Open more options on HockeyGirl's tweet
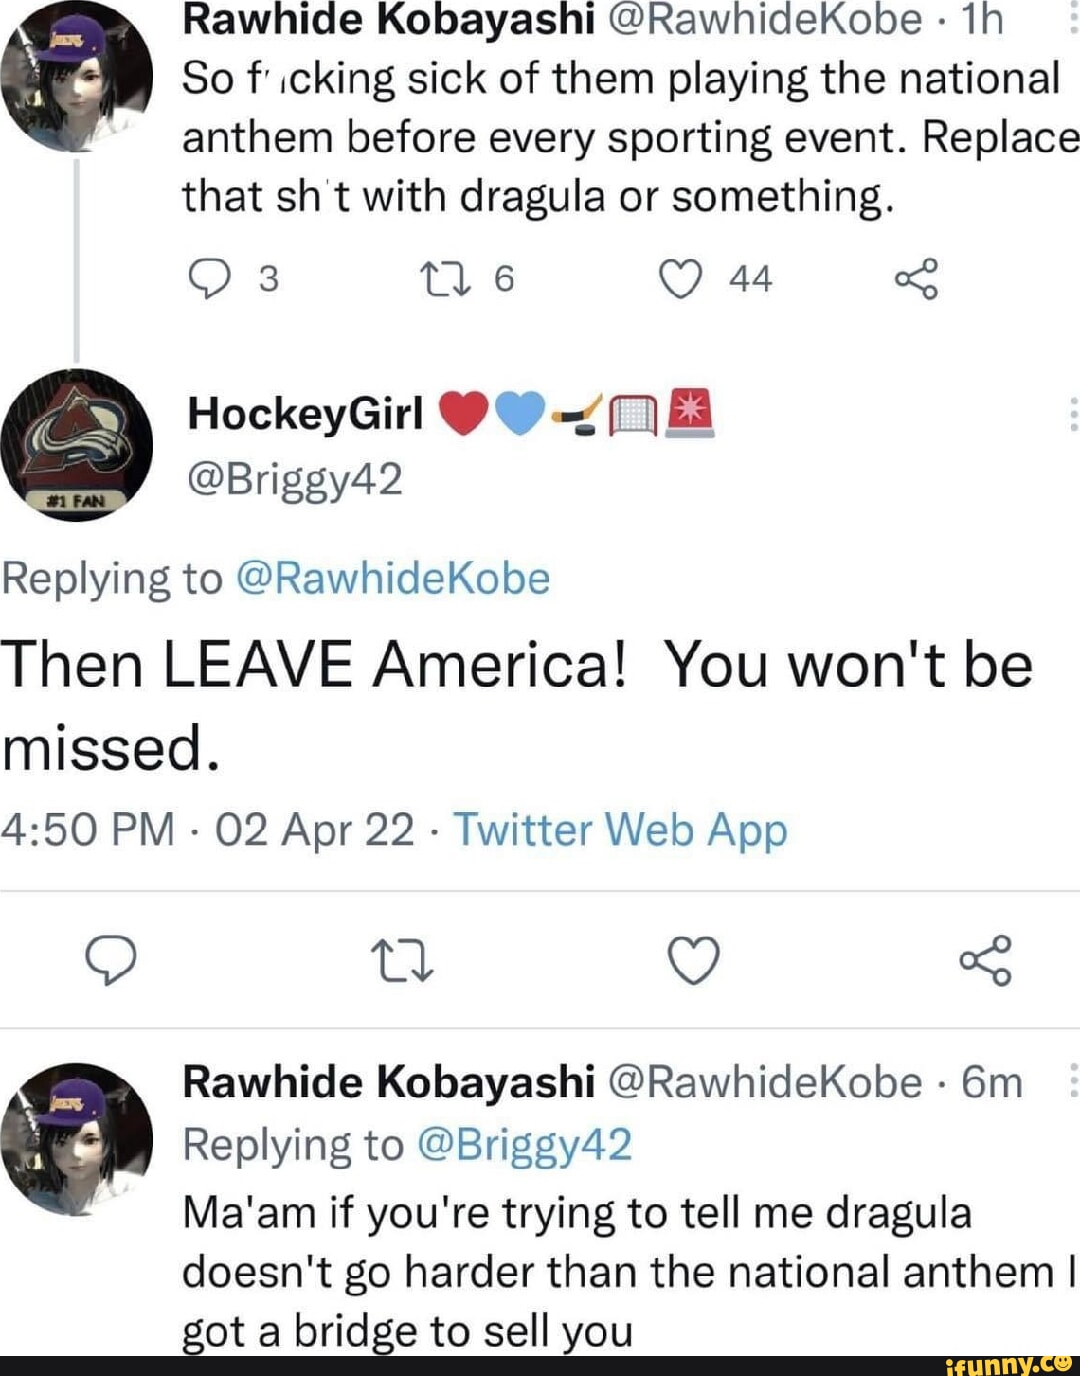The width and height of the screenshot is (1080, 1376). tap(1073, 413)
